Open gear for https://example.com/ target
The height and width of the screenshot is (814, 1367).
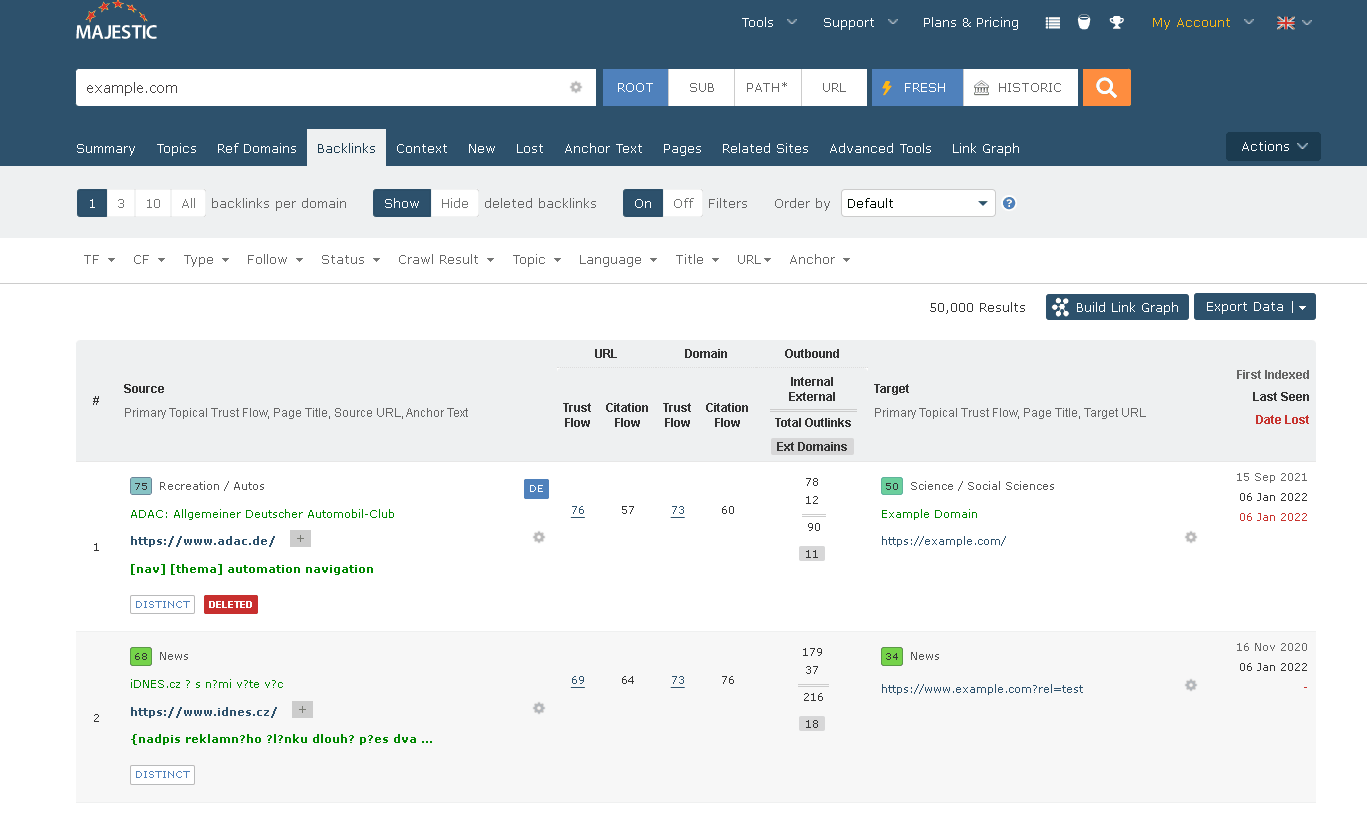[x=1191, y=537]
